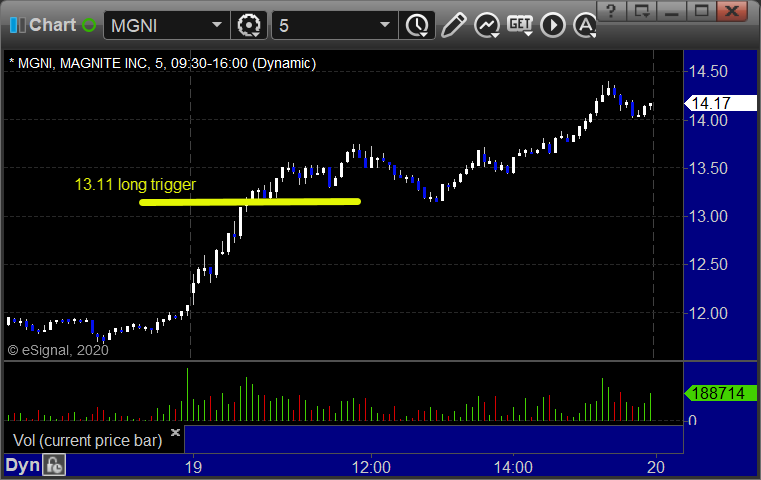Expand the interval dropdown arrow
Image resolution: width=761 pixels, height=480 pixels.
(x=385, y=25)
